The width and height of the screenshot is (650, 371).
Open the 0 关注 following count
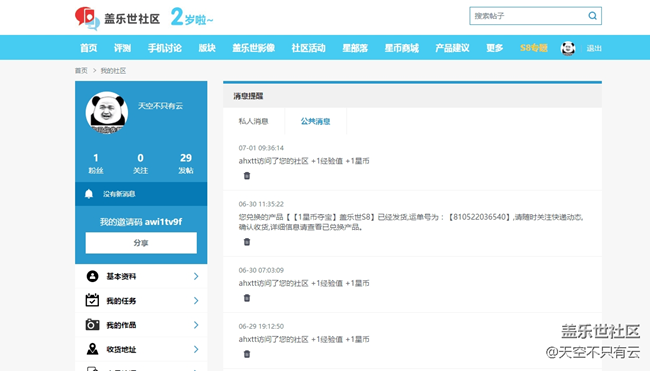click(141, 163)
